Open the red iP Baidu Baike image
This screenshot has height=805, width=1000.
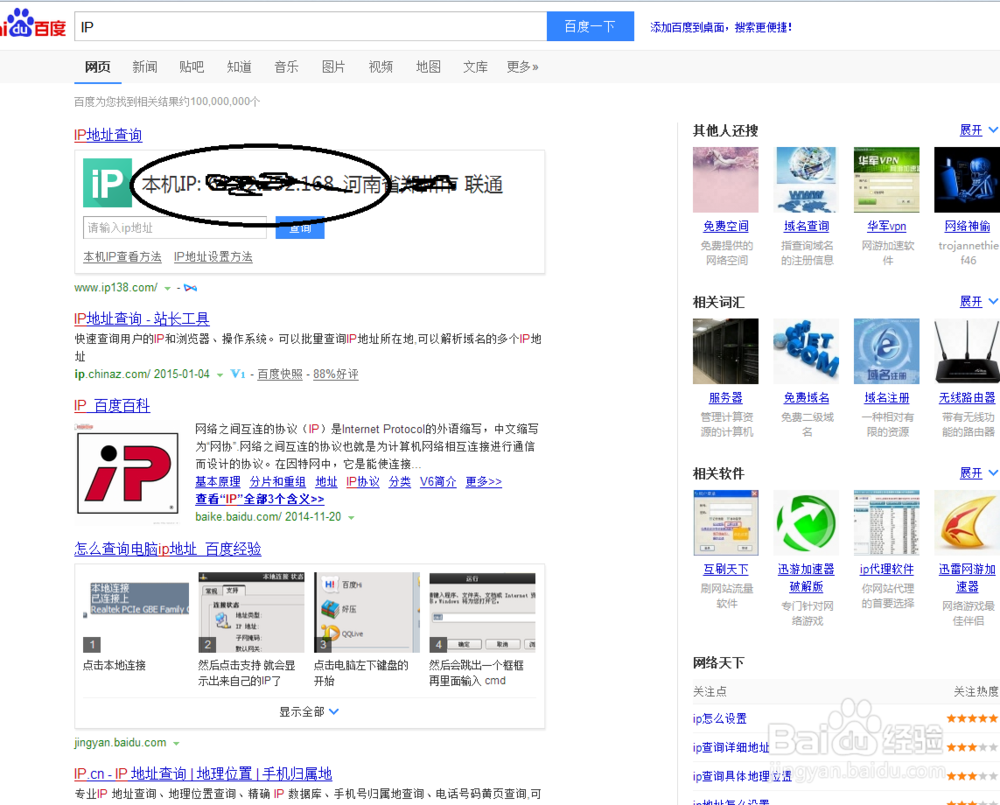pyautogui.click(x=128, y=473)
